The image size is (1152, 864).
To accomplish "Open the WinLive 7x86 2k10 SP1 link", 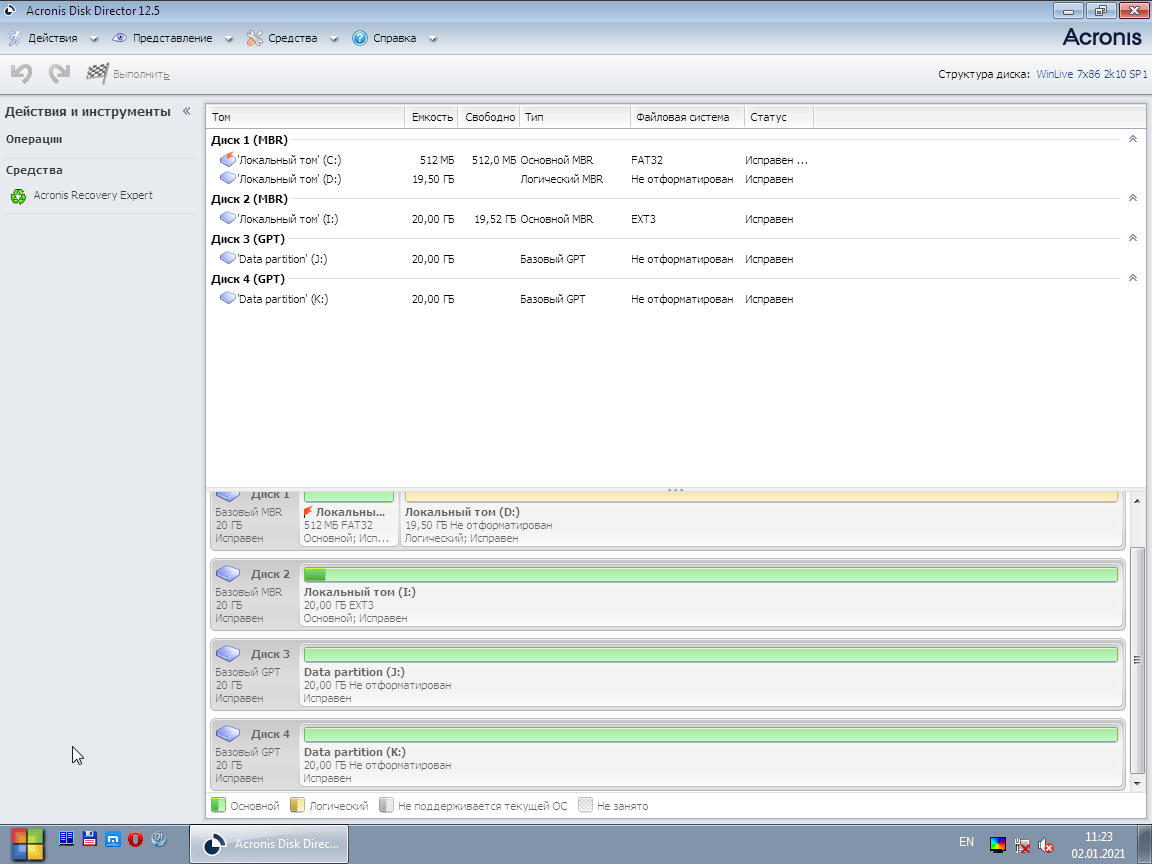I will tap(1091, 74).
